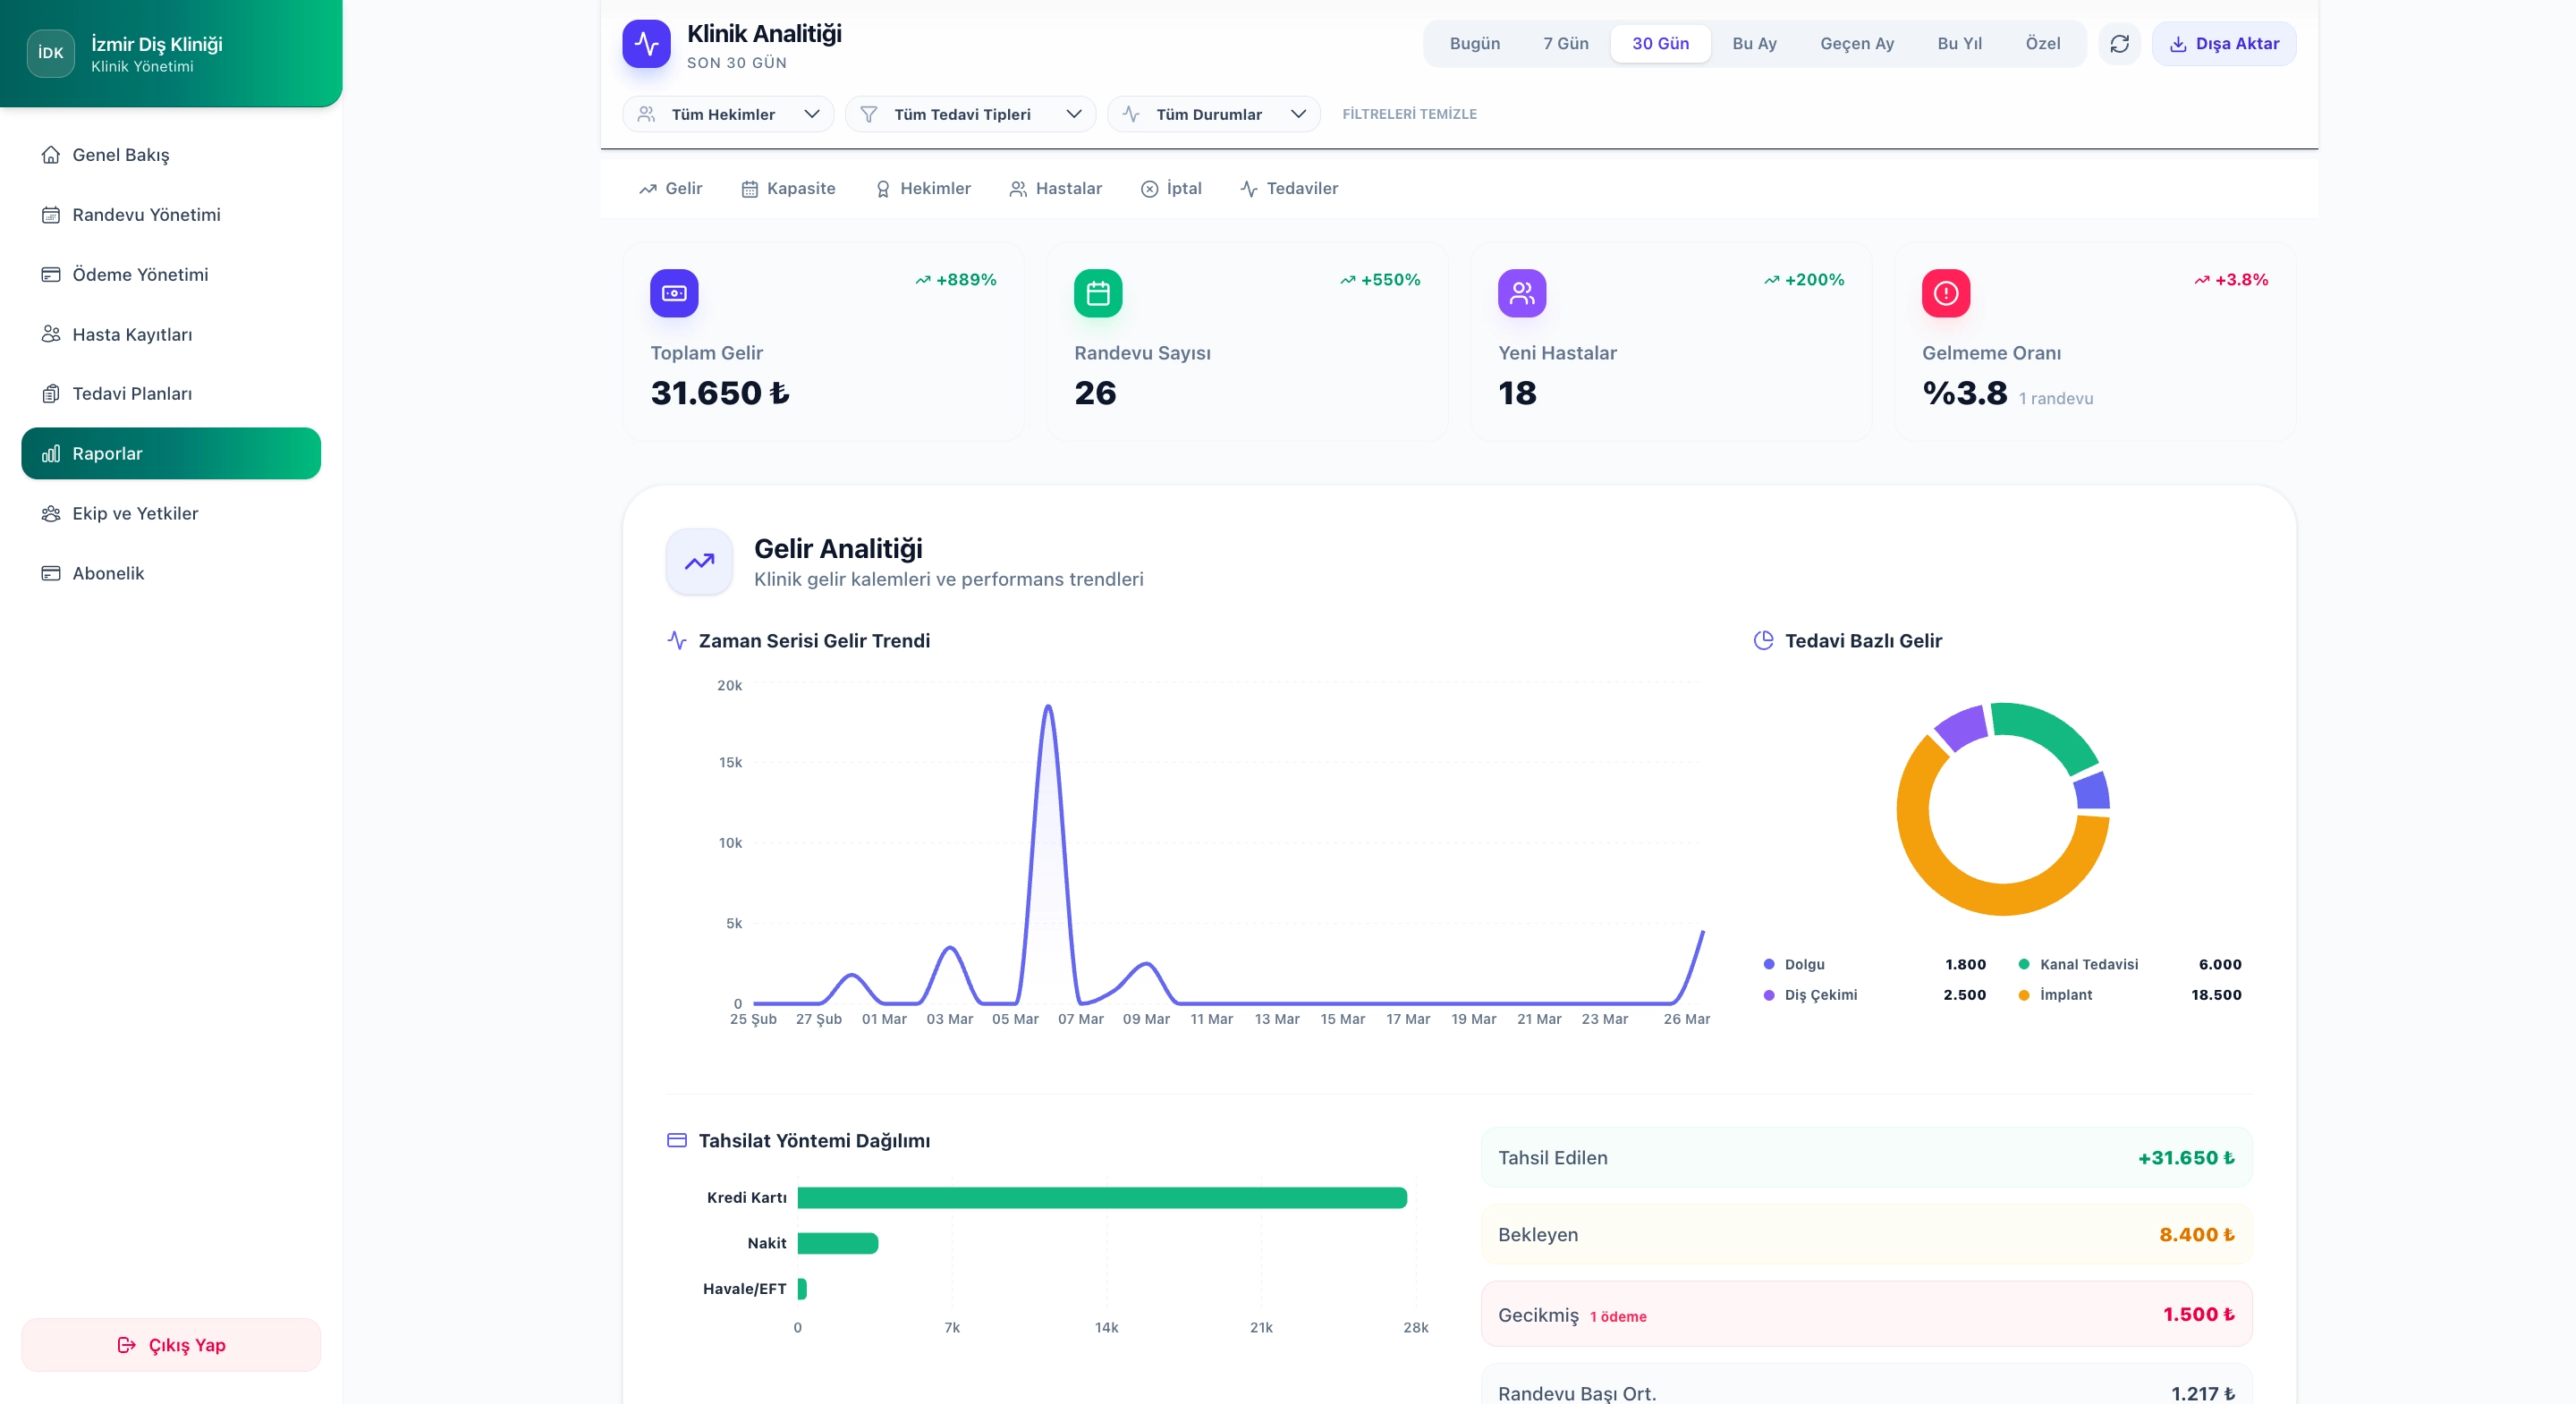The image size is (2576, 1404).
Task: Switch to the Kapasite tab
Action: click(x=788, y=188)
